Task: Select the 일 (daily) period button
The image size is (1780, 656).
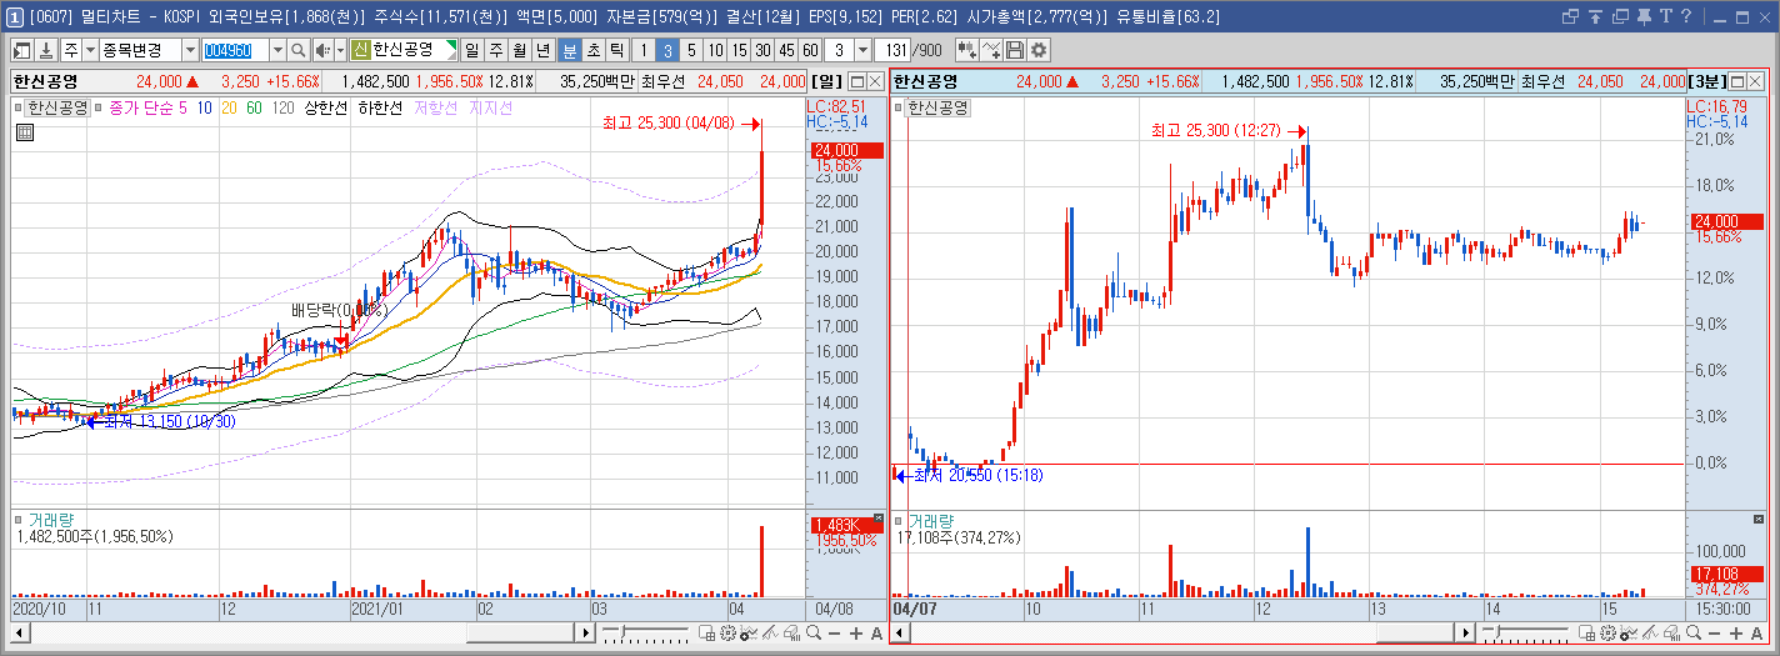Action: pyautogui.click(x=472, y=50)
